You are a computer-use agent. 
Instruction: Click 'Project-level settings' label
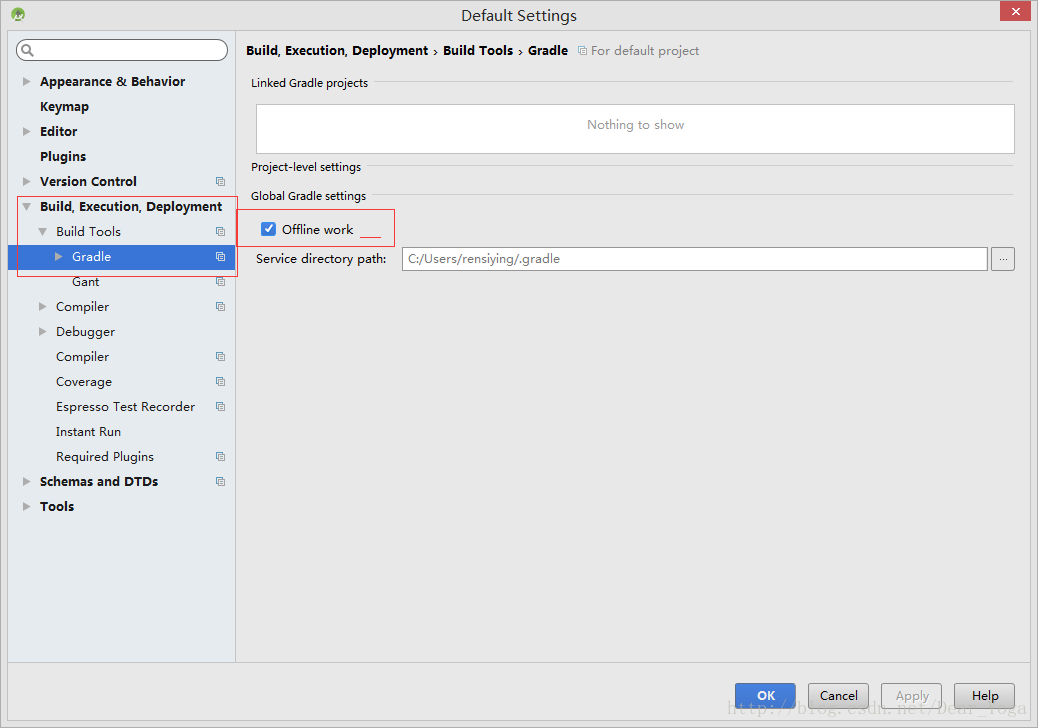tap(306, 167)
